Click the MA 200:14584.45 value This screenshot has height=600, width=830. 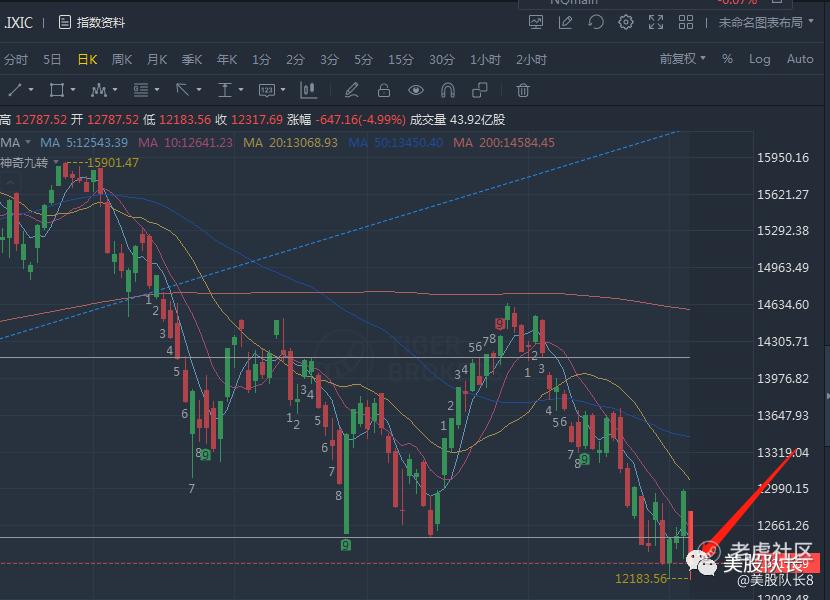504,142
